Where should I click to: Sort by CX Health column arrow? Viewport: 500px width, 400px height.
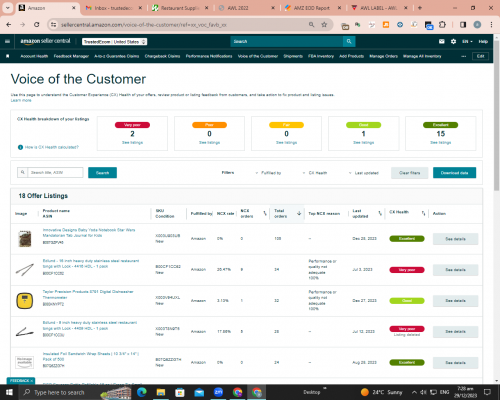click(x=423, y=213)
